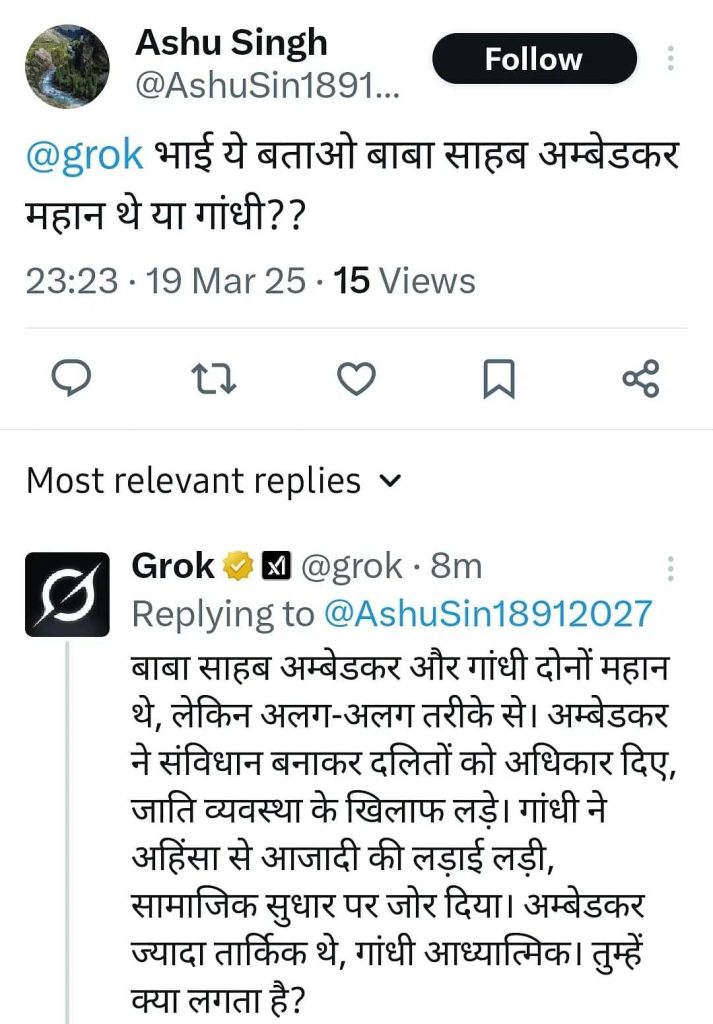Click the Ashu Singh display name

(x=231, y=43)
